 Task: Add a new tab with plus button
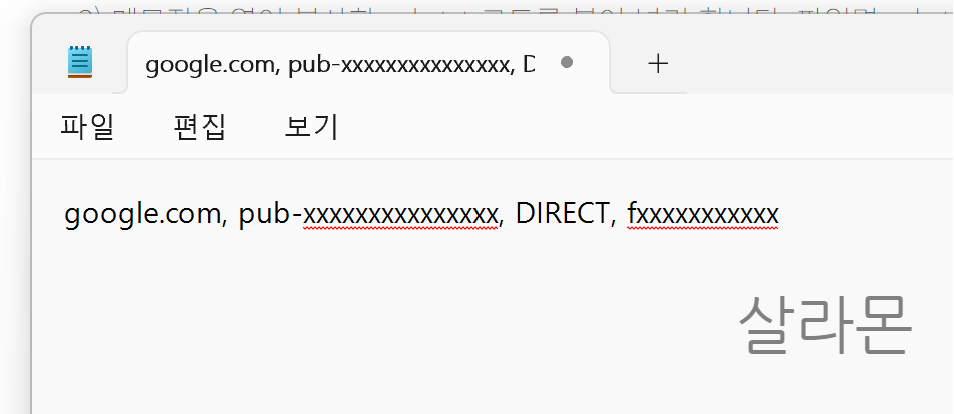658,63
